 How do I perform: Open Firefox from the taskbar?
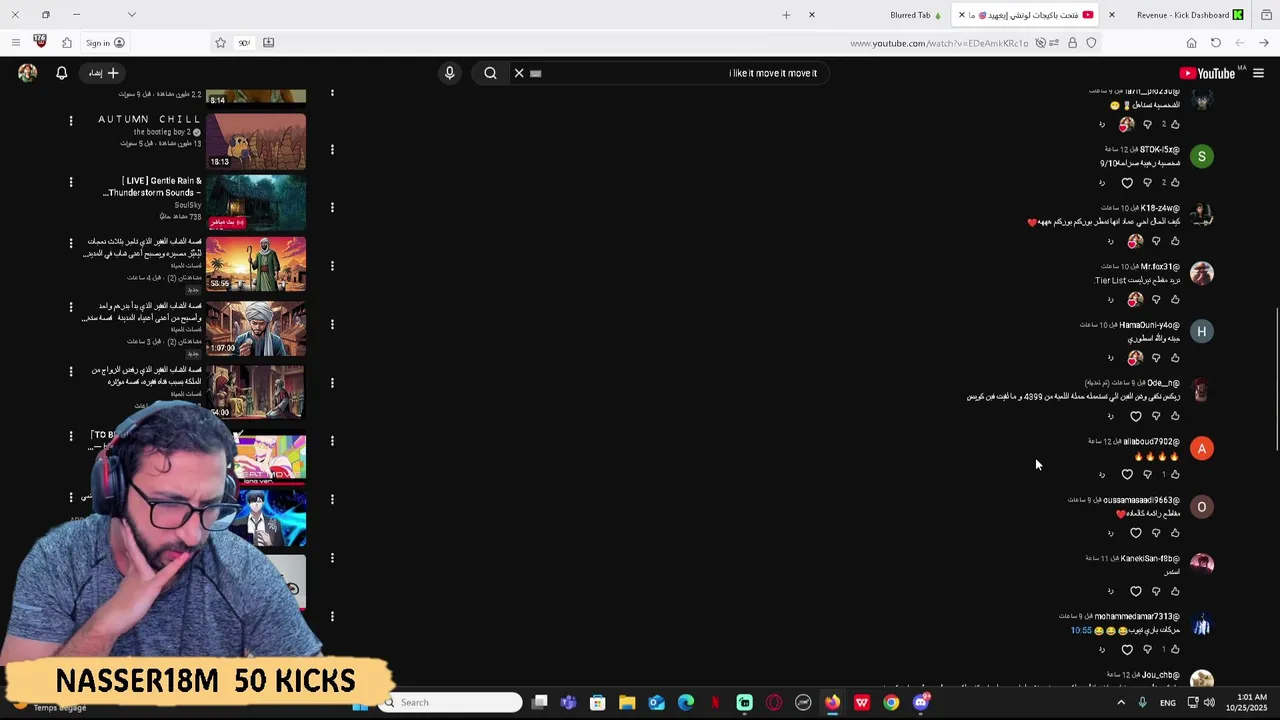832,703
